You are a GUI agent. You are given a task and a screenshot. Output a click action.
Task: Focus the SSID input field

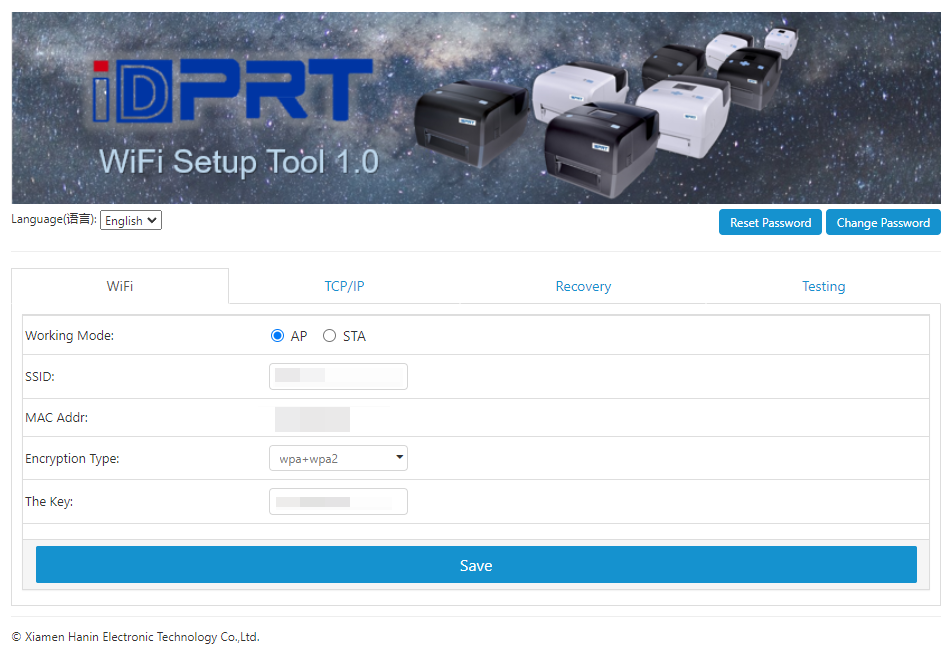(x=338, y=376)
